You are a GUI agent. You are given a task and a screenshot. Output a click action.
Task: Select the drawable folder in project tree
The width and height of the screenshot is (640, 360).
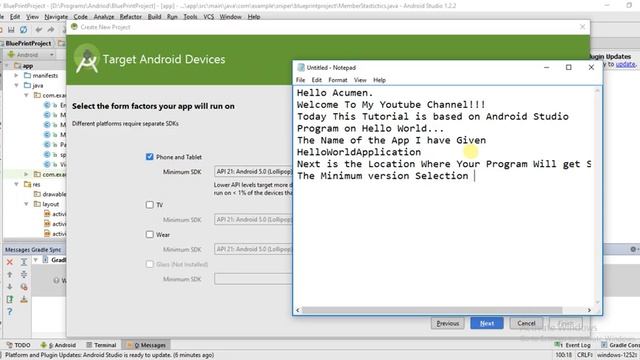tap(49, 194)
